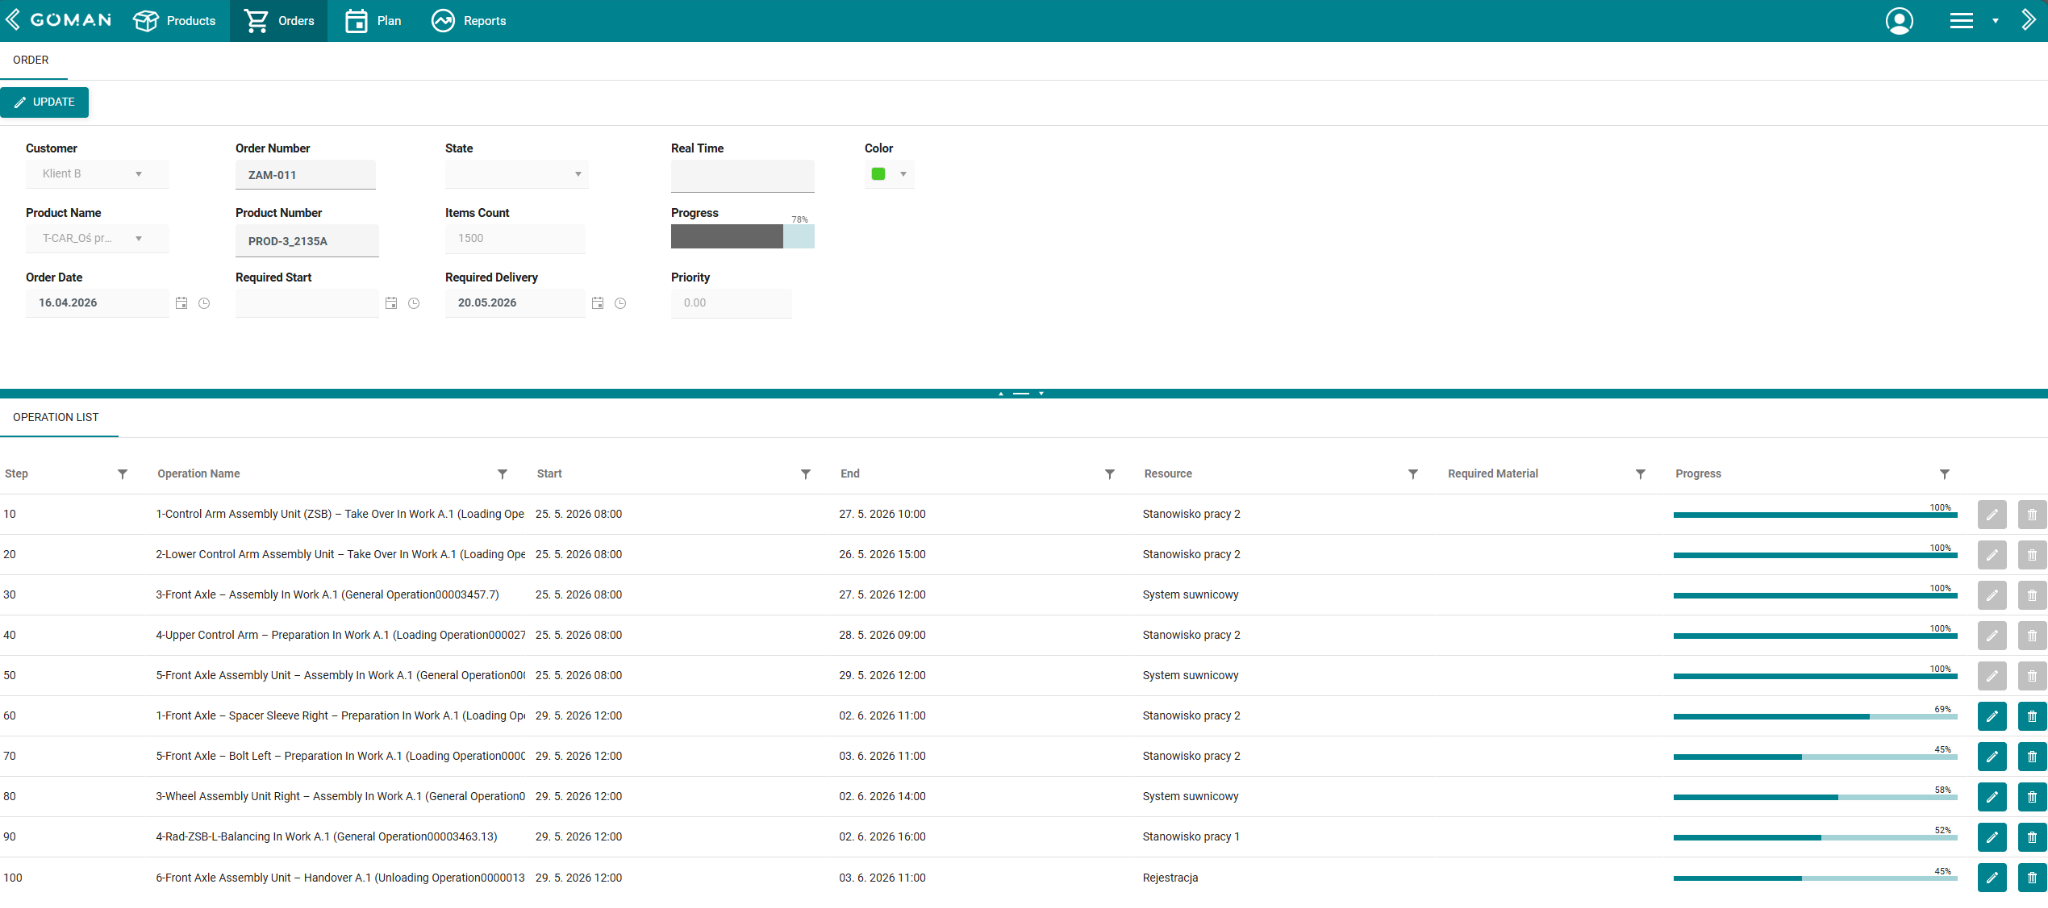Filter the End column
The height and width of the screenshot is (908, 2048).
[x=1109, y=474]
